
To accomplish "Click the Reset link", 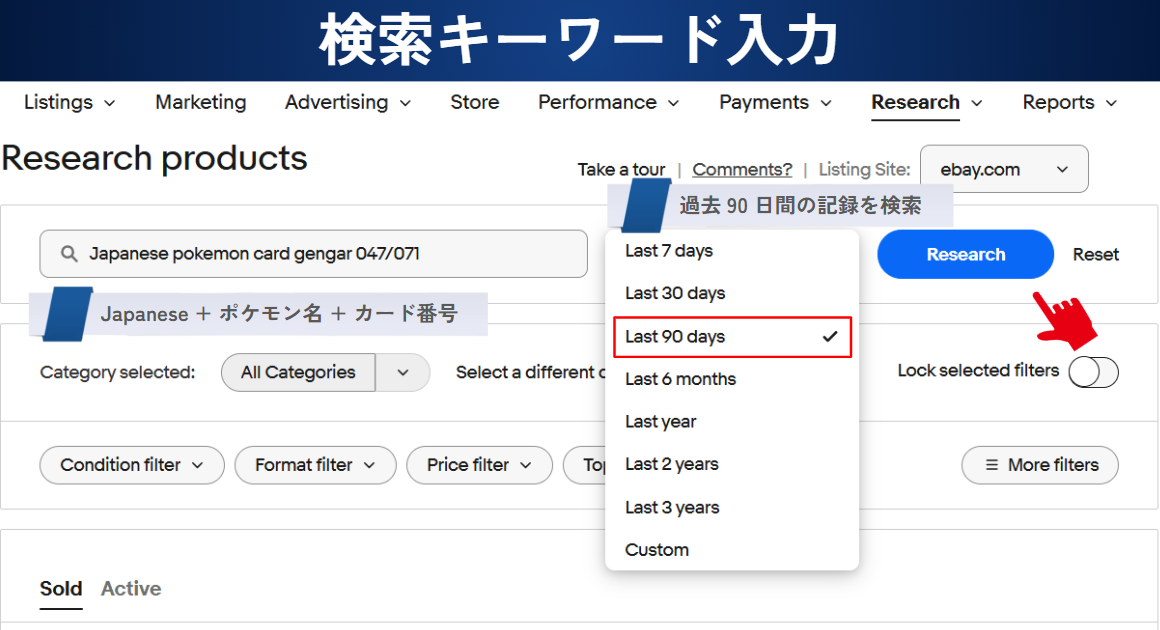I will tap(1096, 255).
